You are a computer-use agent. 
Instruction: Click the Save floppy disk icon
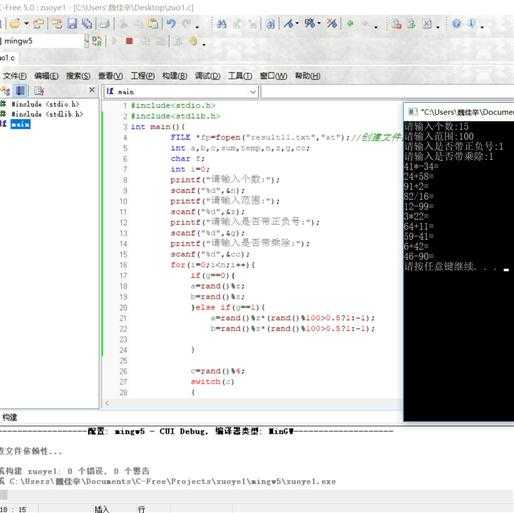[72, 24]
